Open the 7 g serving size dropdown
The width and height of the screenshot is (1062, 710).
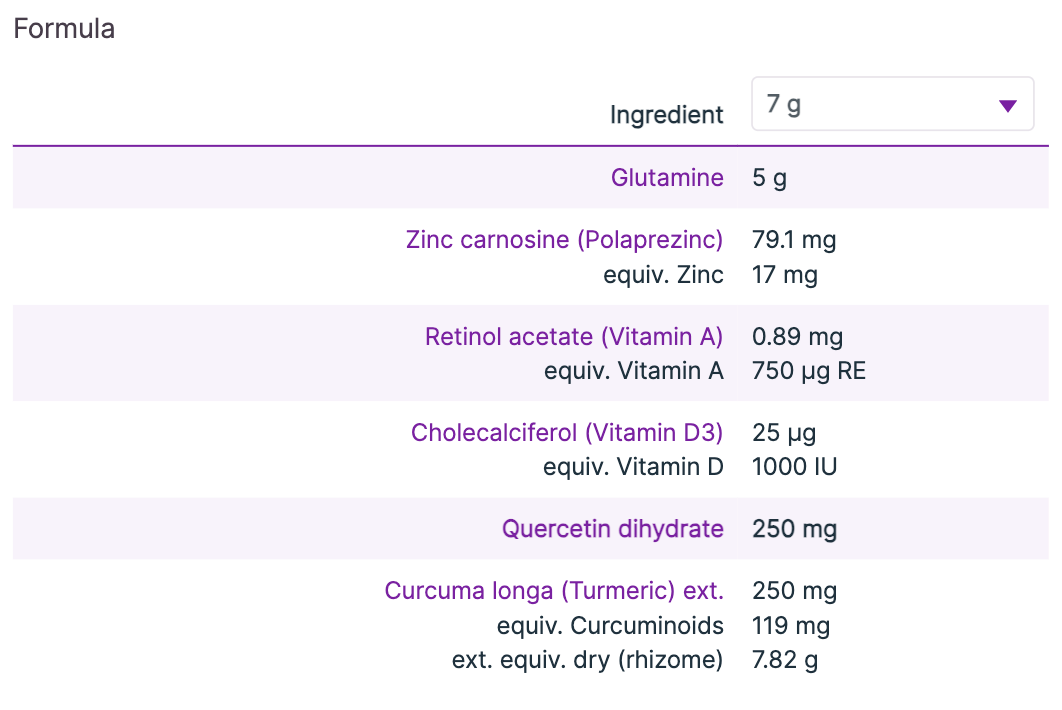(893, 104)
